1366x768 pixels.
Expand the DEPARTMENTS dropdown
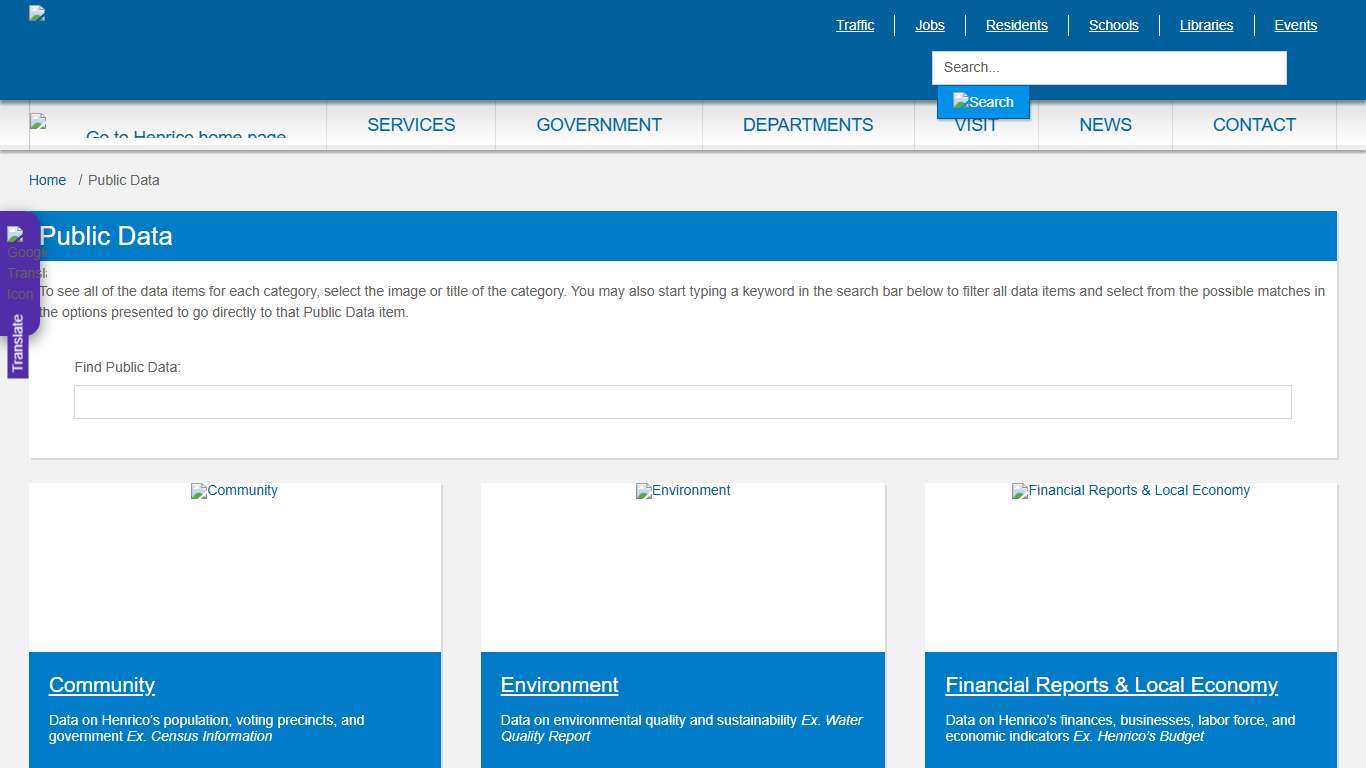click(x=807, y=124)
